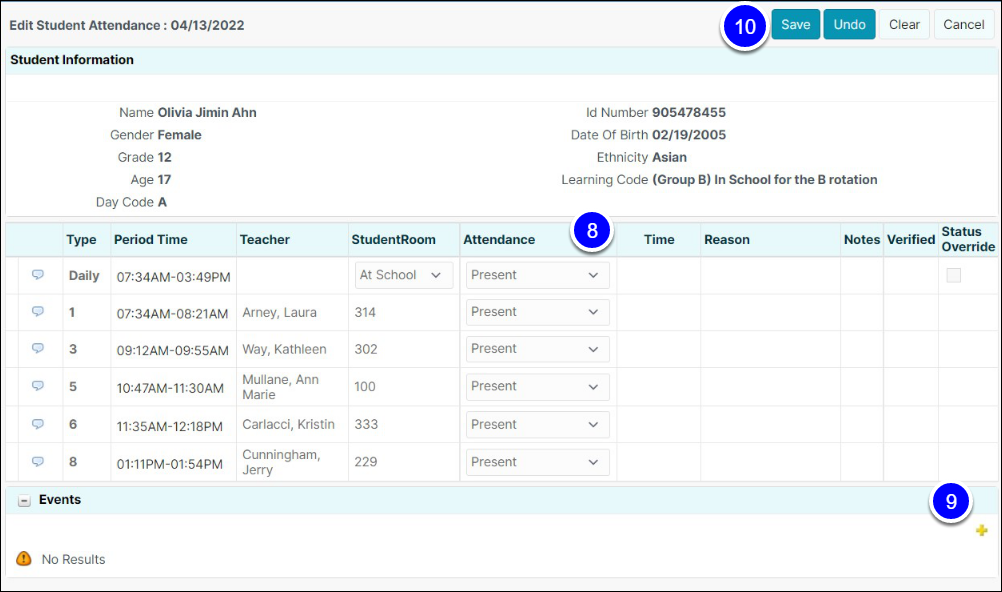This screenshot has width=1002, height=592.
Task: Click the 07:34AM-03:49PM period time cell
Action: [173, 277]
